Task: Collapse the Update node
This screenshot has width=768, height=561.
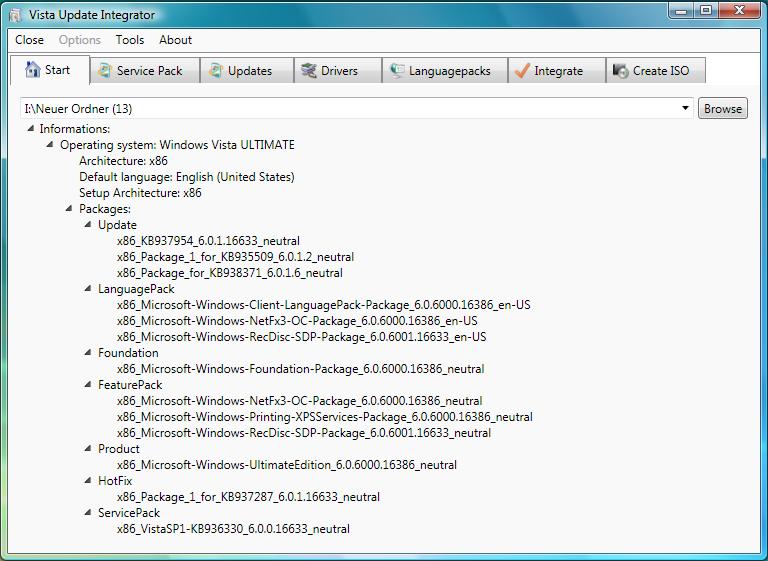Action: tap(88, 224)
